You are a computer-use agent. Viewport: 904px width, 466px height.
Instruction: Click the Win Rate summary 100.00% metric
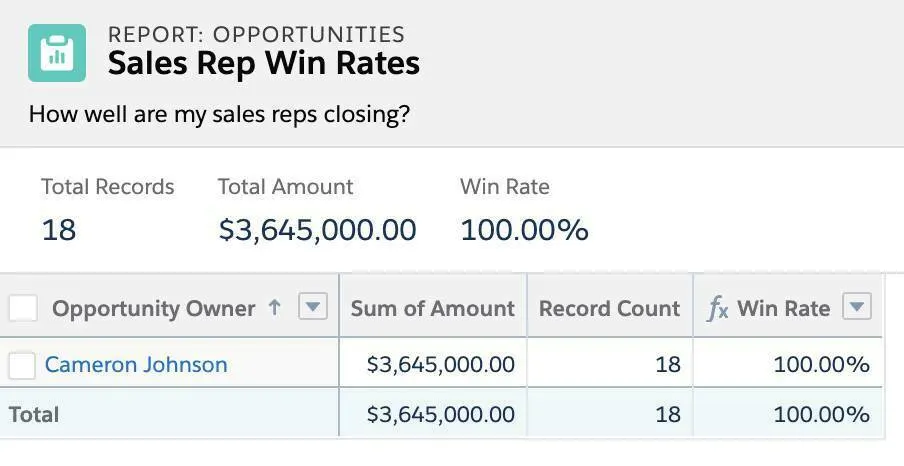click(x=524, y=230)
